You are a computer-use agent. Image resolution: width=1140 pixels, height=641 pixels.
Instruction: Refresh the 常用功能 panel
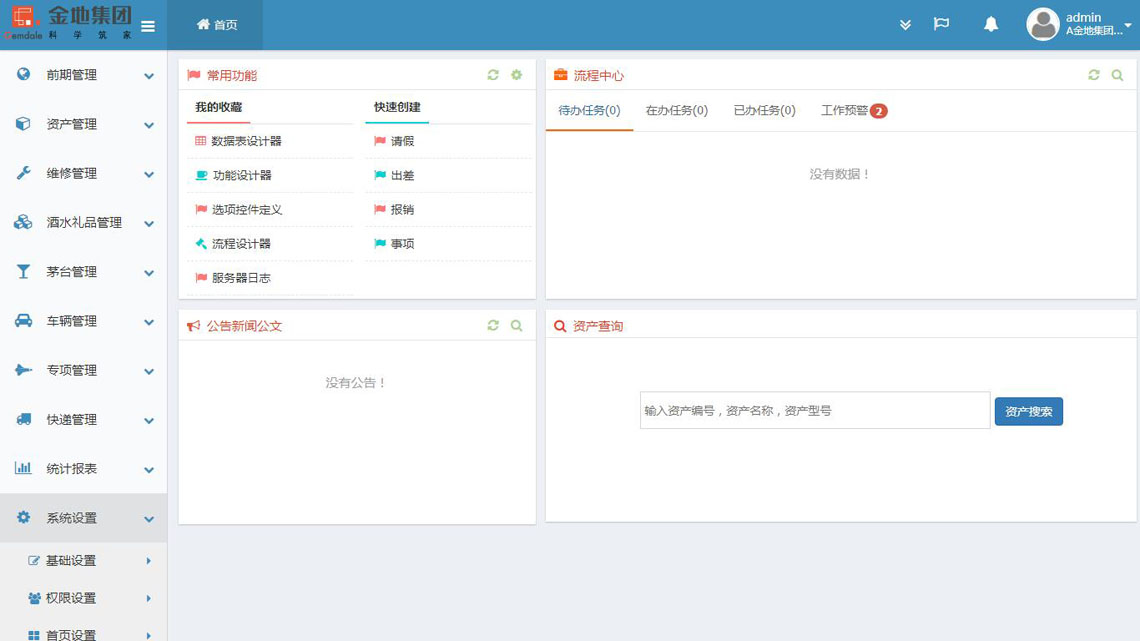(492, 74)
